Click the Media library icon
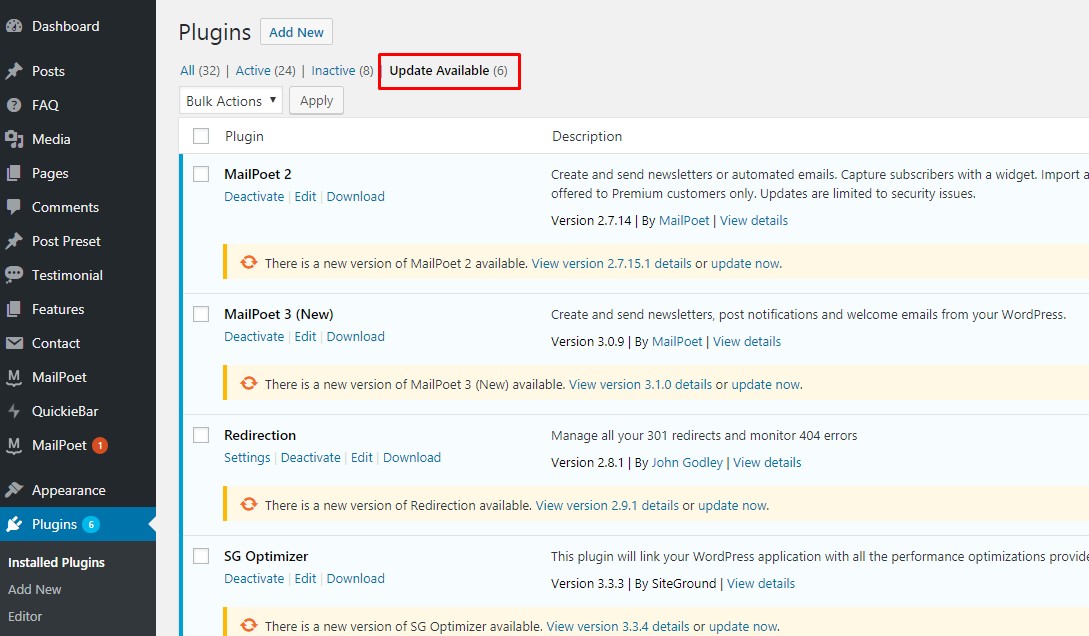 [x=14, y=139]
